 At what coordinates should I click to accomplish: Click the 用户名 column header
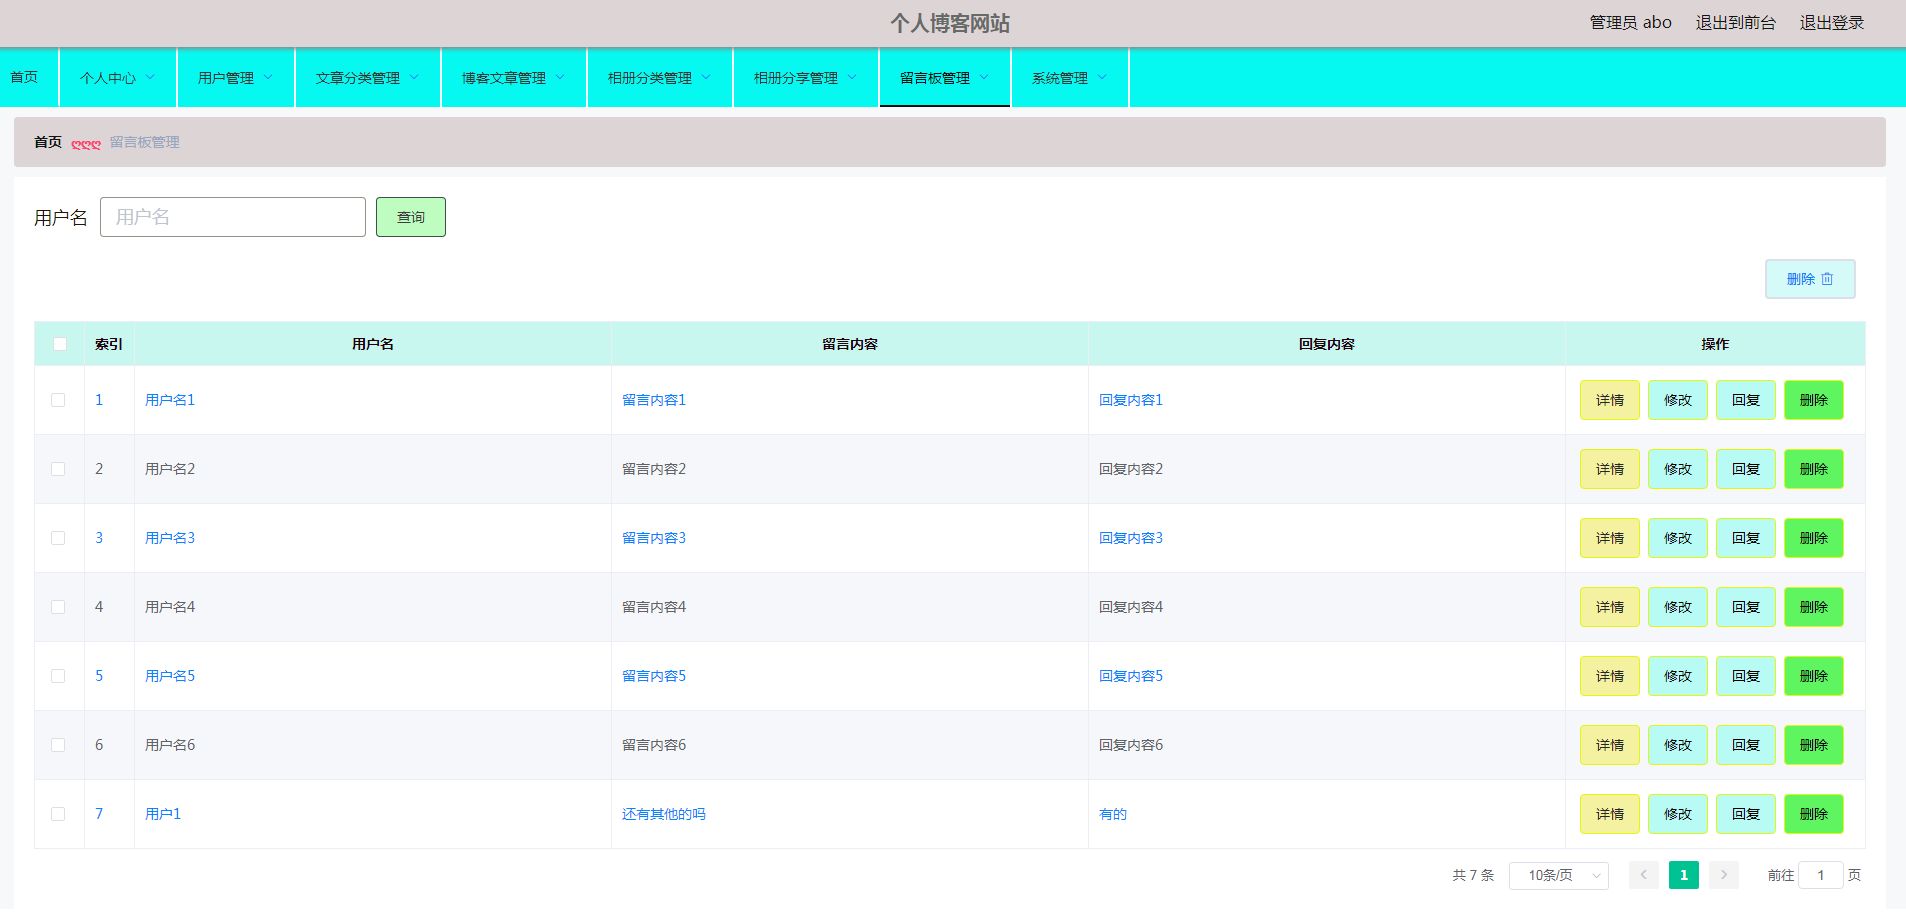pyautogui.click(x=373, y=344)
